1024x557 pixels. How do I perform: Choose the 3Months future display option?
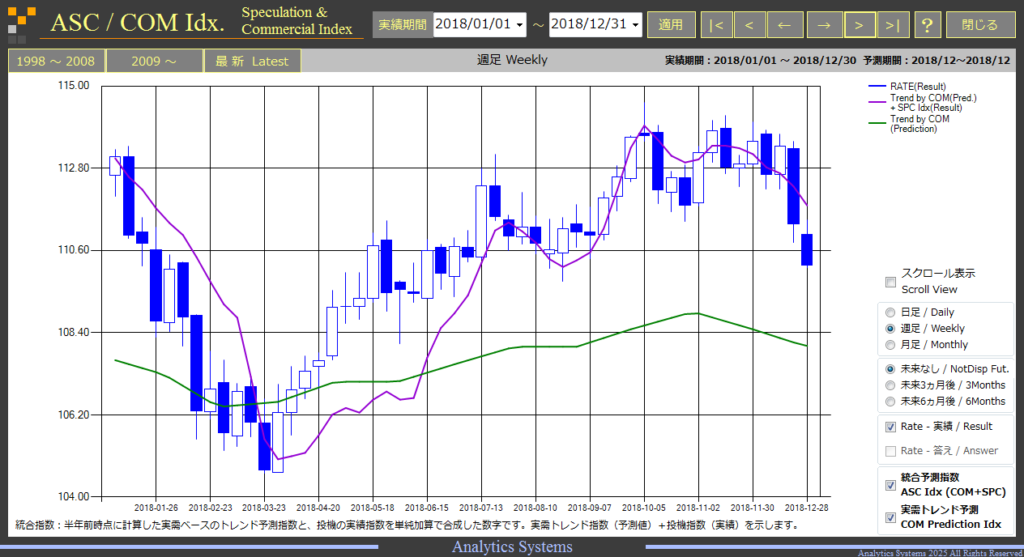point(889,385)
